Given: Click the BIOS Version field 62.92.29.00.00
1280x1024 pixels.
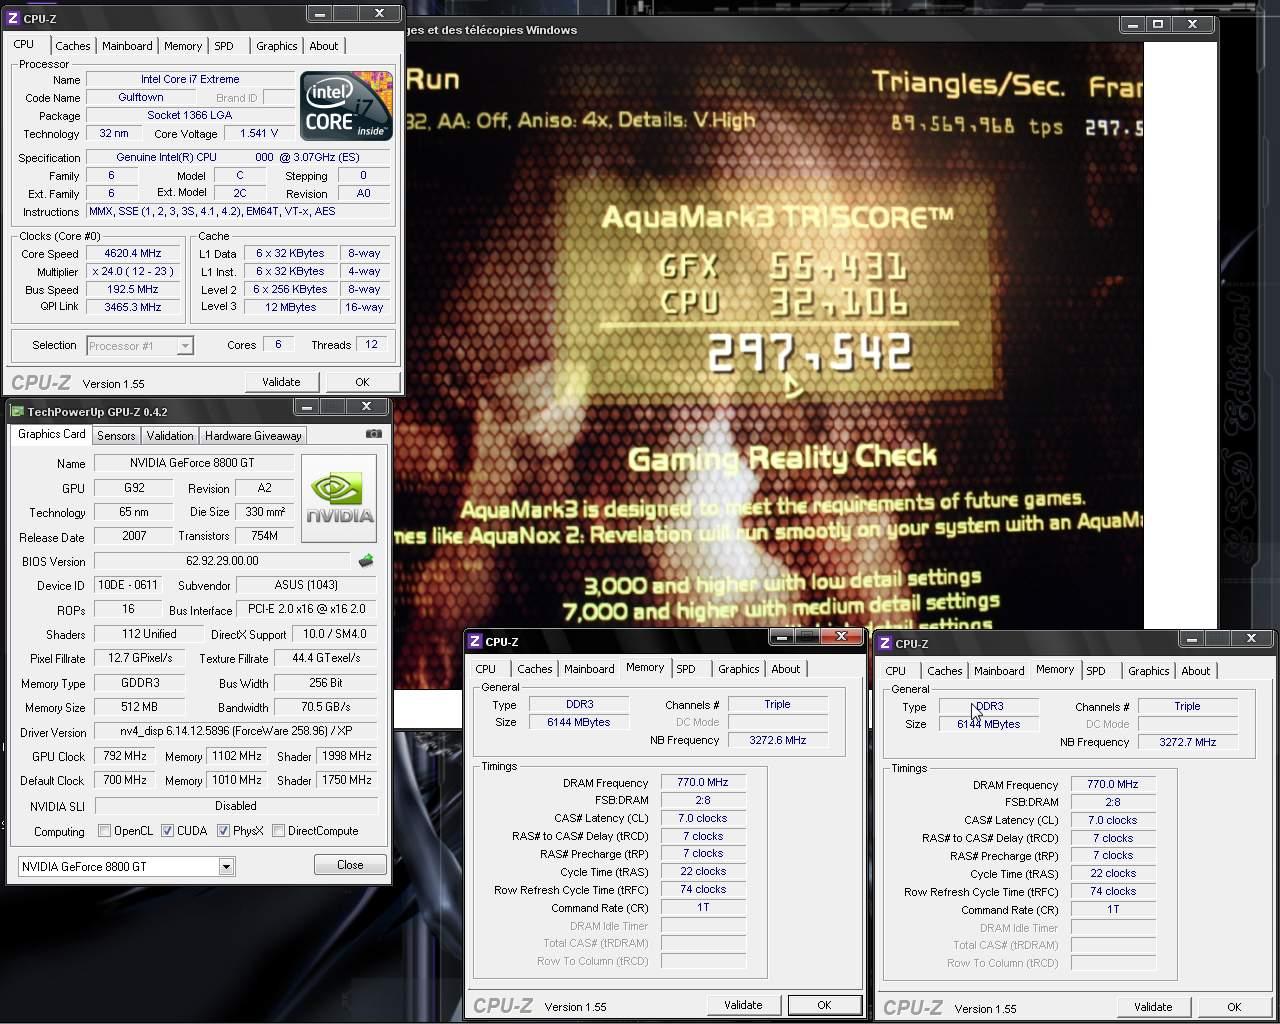Looking at the screenshot, I should pos(222,561).
